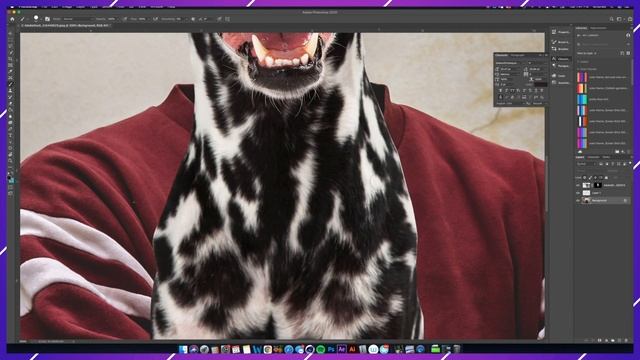Select the Rectangular Marquee tool
The height and width of the screenshot is (360, 640).
pos(11,40)
